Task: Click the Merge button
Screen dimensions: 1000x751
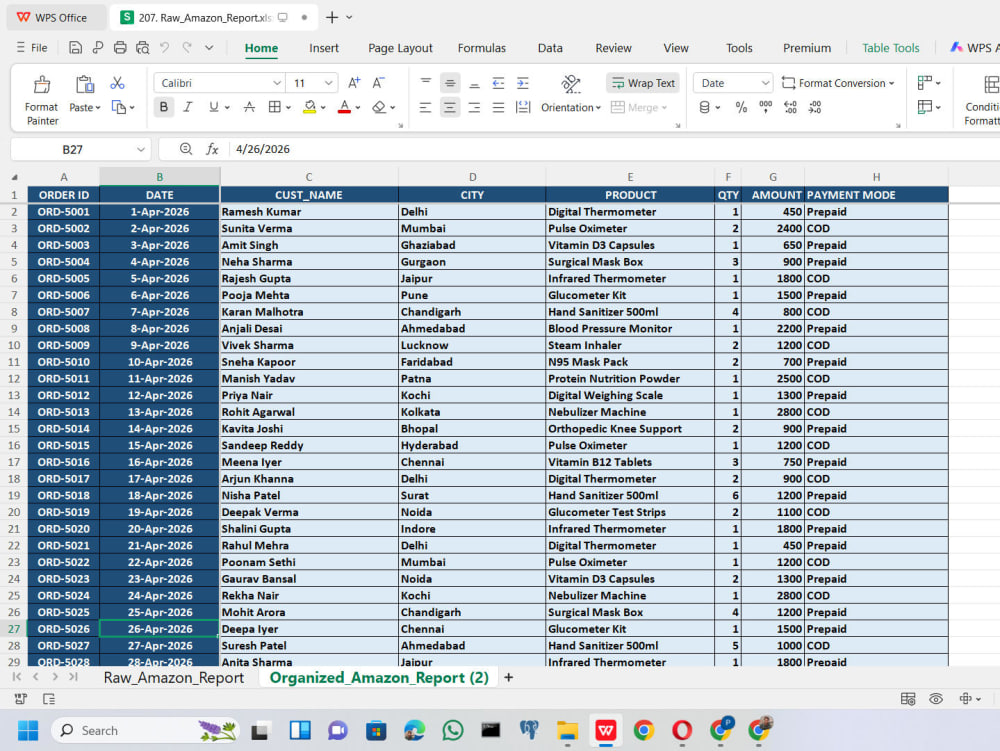Action: (638, 107)
